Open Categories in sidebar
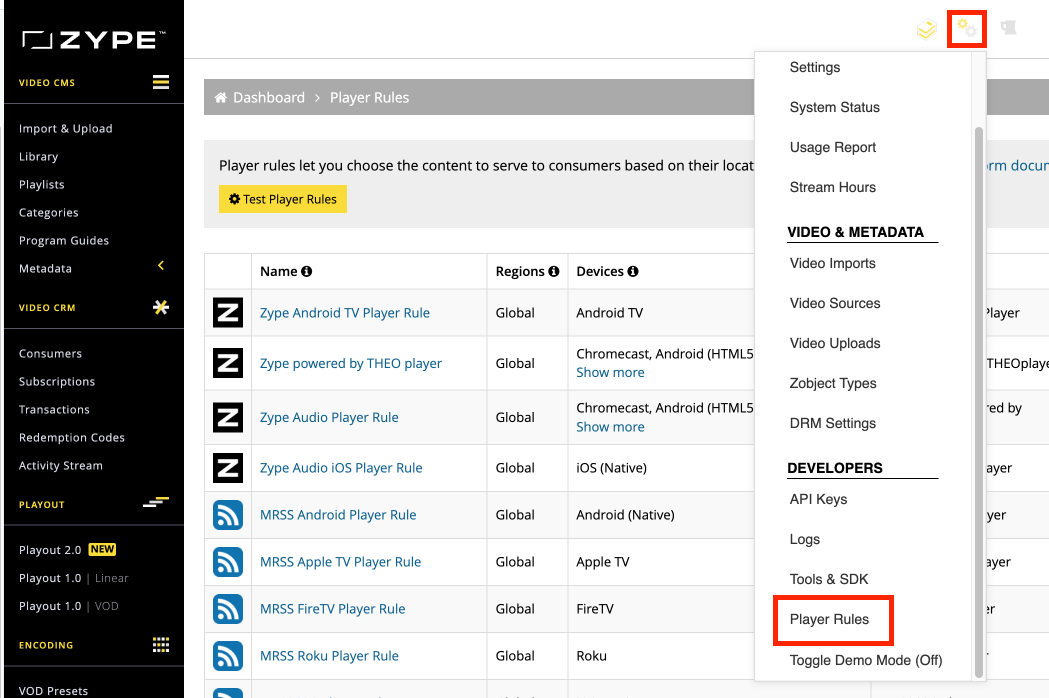Screen dimensions: 1049x698 pos(48,213)
